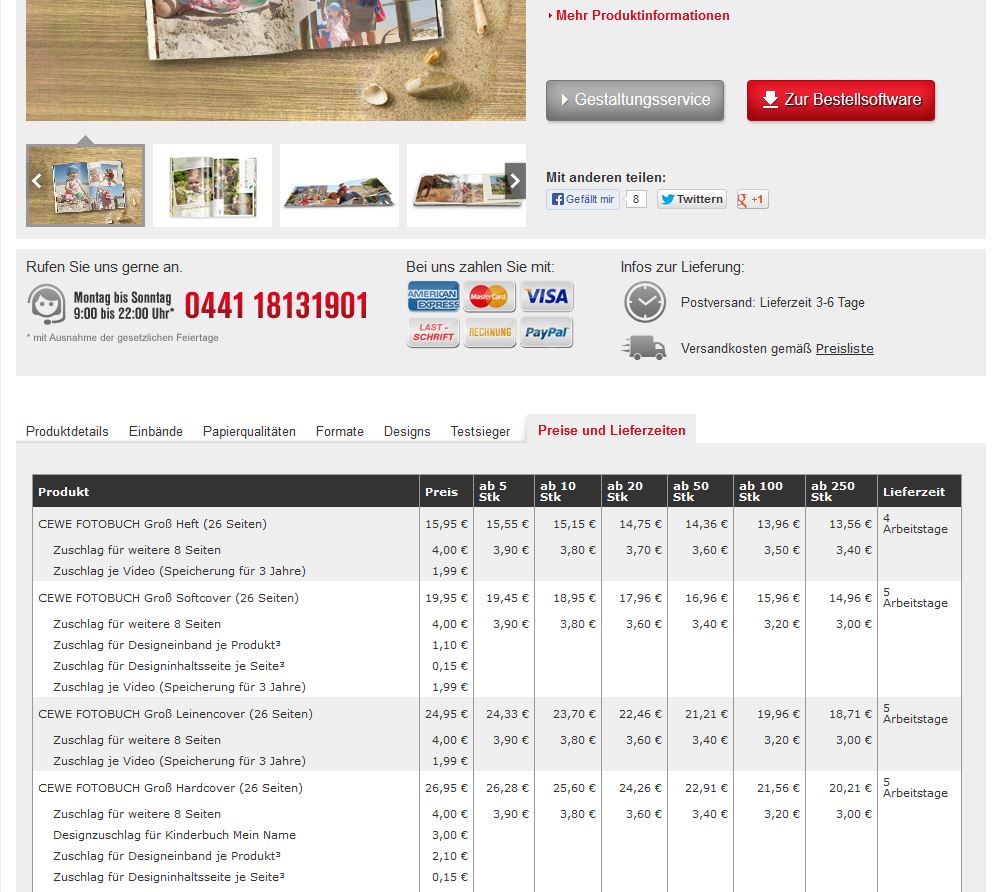Image resolution: width=1000 pixels, height=892 pixels.
Task: Share via the Twittern button
Action: [692, 199]
